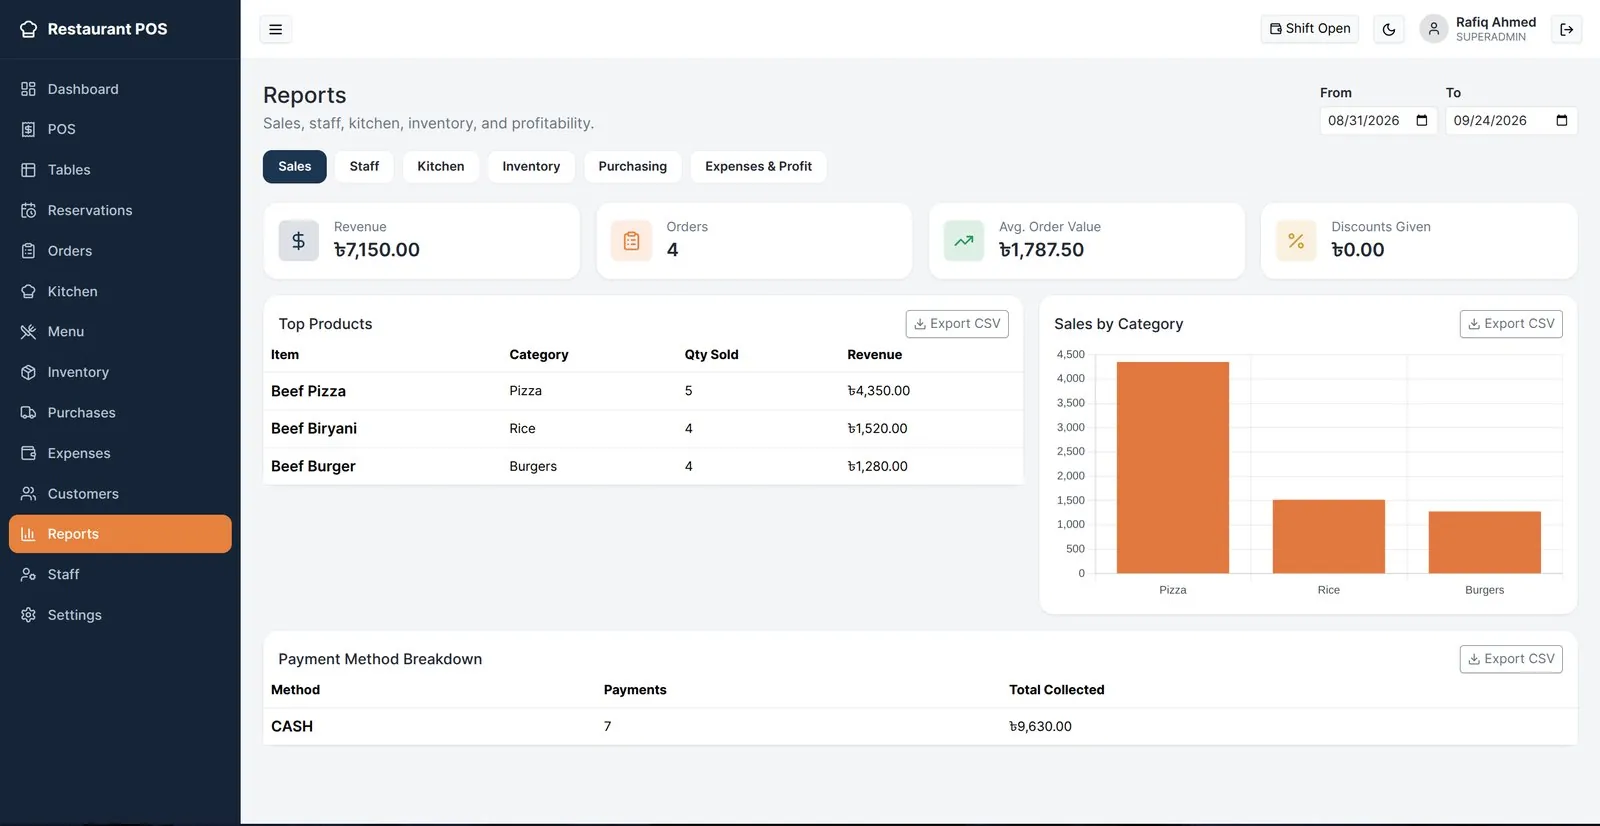Click CASH payment method row

920,726
